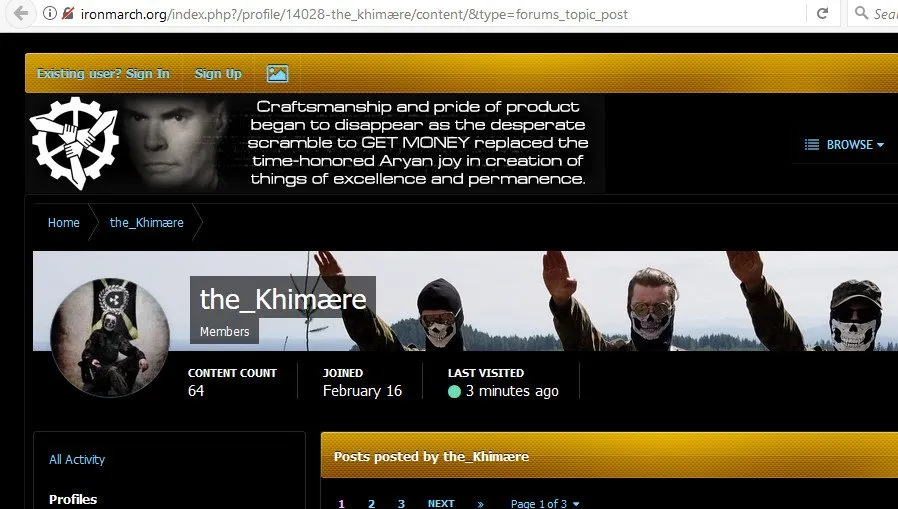Viewport: 898px width, 509px height.
Task: Open the Page 1 of 3 dropdown
Action: pos(545,503)
